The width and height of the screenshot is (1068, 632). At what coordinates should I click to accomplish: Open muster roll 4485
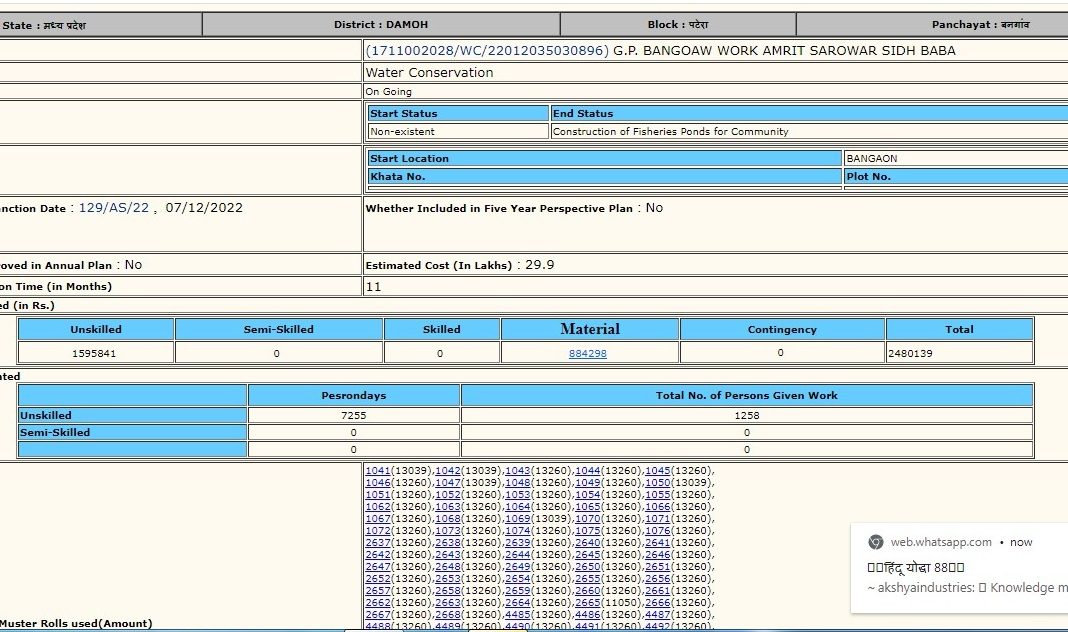pos(518,614)
